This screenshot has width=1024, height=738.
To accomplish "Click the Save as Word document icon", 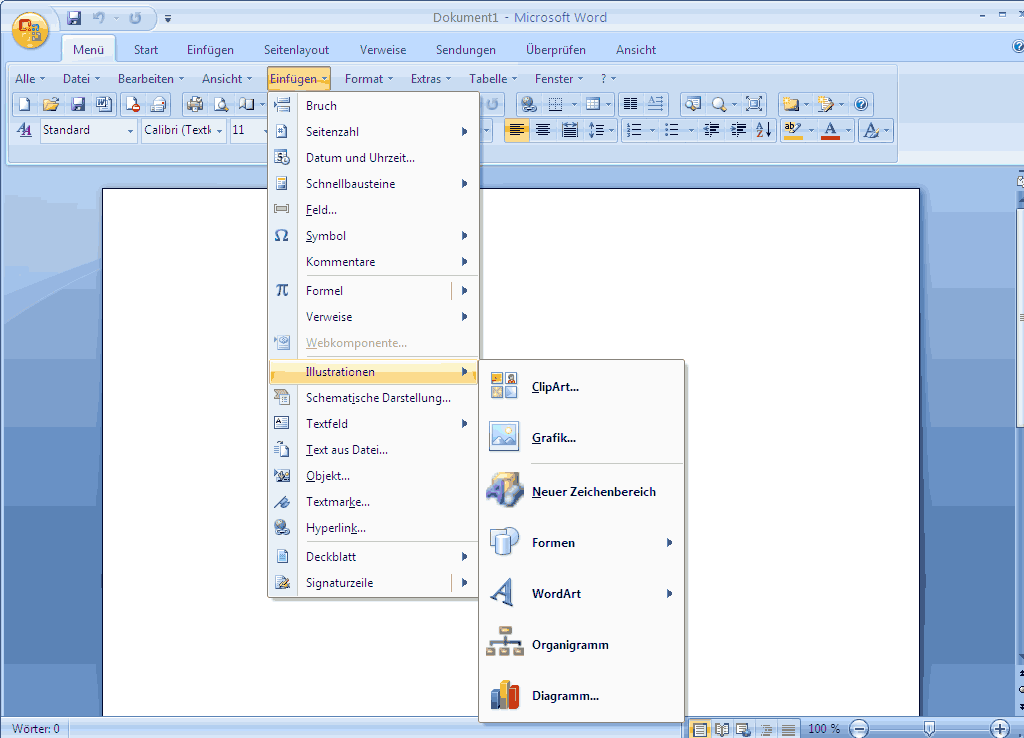I will (x=103, y=104).
